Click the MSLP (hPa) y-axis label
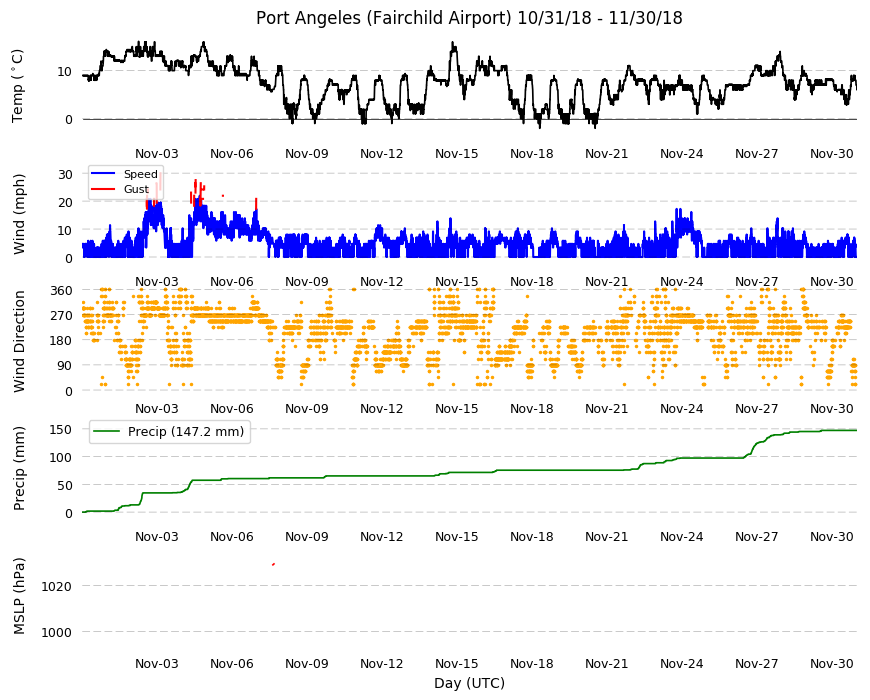Screen dimensions: 870x700 [x=19, y=596]
